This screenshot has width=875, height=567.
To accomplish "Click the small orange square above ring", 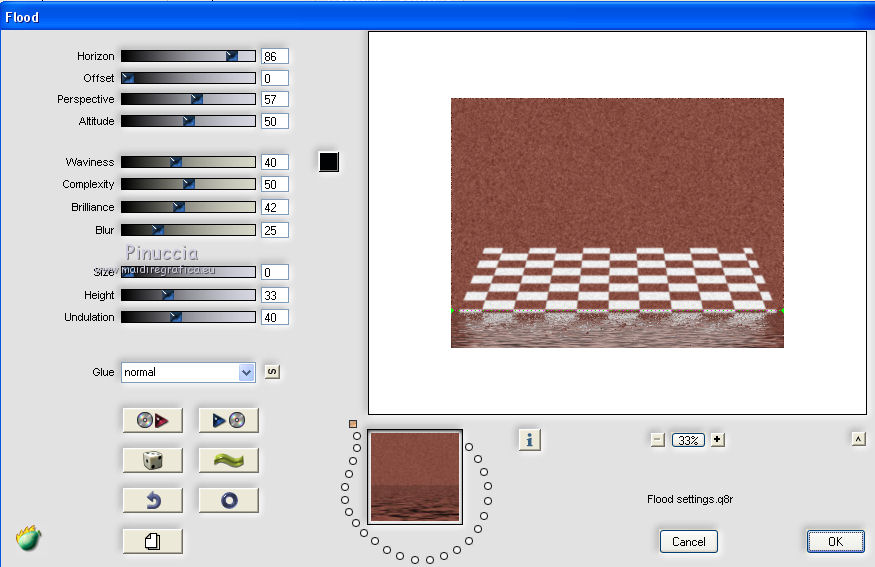I will coord(353,424).
